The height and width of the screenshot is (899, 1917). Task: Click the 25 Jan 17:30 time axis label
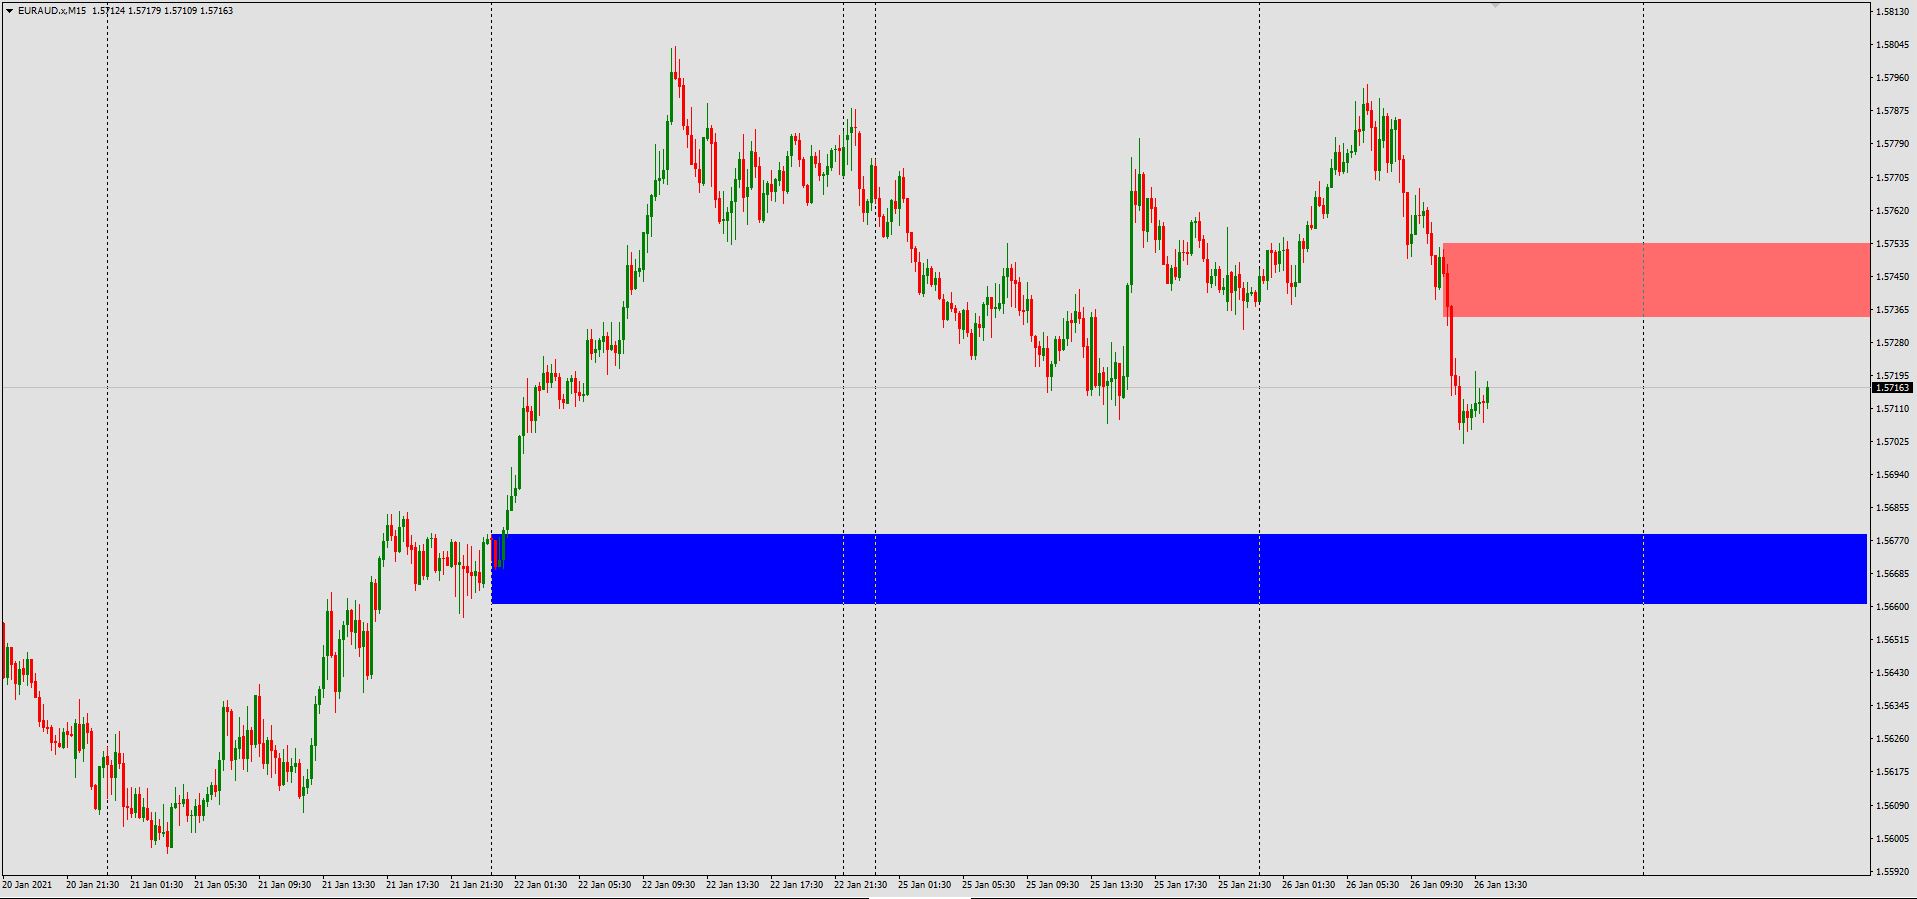[1181, 885]
